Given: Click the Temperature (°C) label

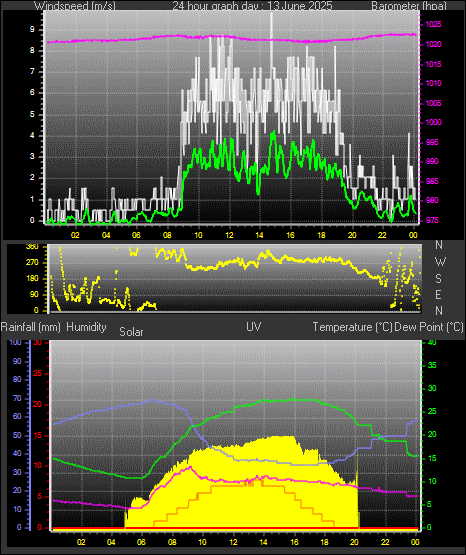Looking at the screenshot, I should (352, 327).
